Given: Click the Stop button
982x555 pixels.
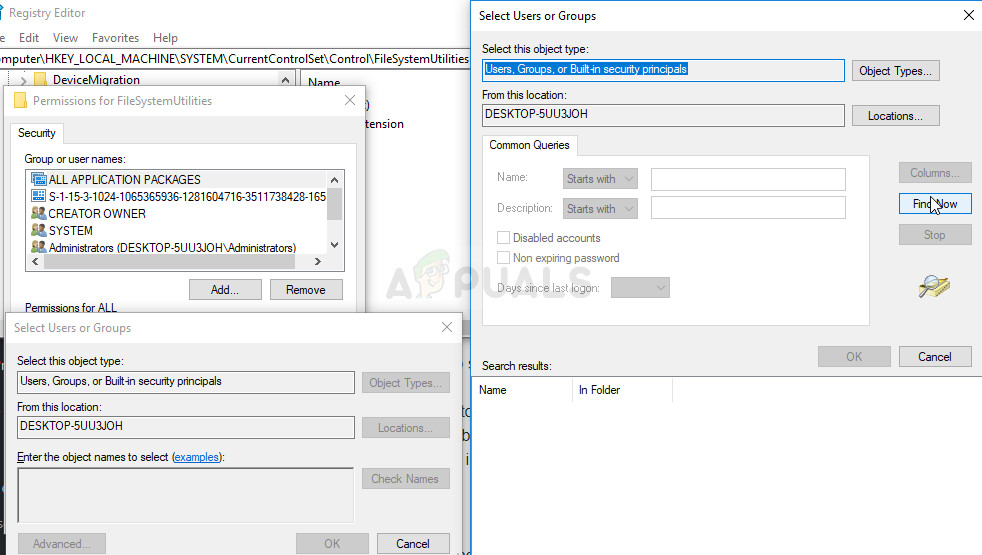Looking at the screenshot, I should click(935, 235).
